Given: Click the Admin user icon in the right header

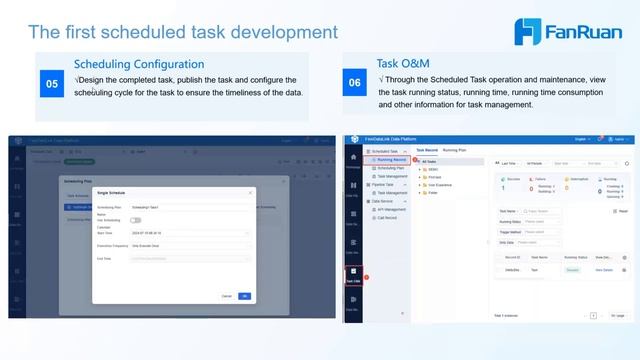Looking at the screenshot, I should tap(611, 139).
